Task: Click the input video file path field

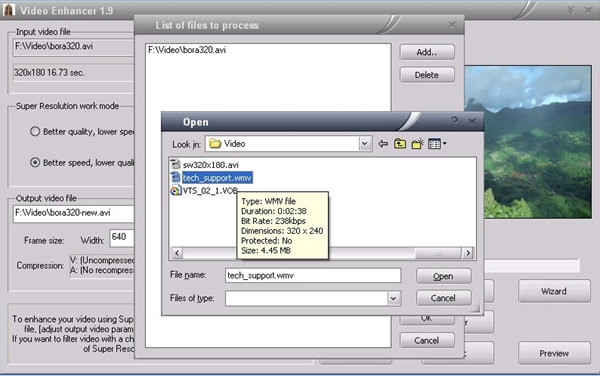Action: (74, 47)
